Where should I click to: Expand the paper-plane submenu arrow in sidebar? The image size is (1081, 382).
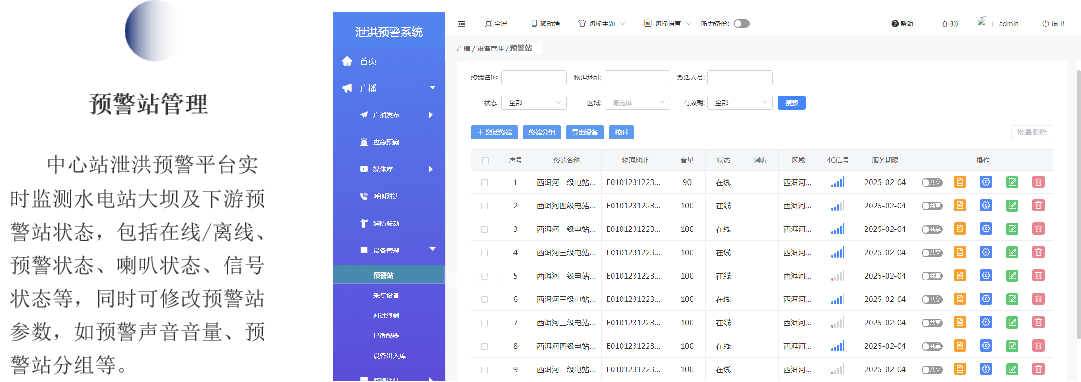click(x=431, y=115)
